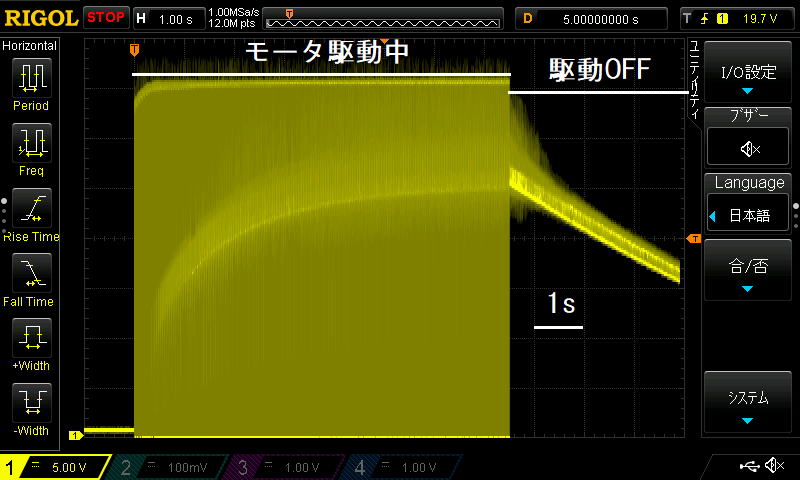
Task: Click the RIGOL logo
Action: (41, 18)
